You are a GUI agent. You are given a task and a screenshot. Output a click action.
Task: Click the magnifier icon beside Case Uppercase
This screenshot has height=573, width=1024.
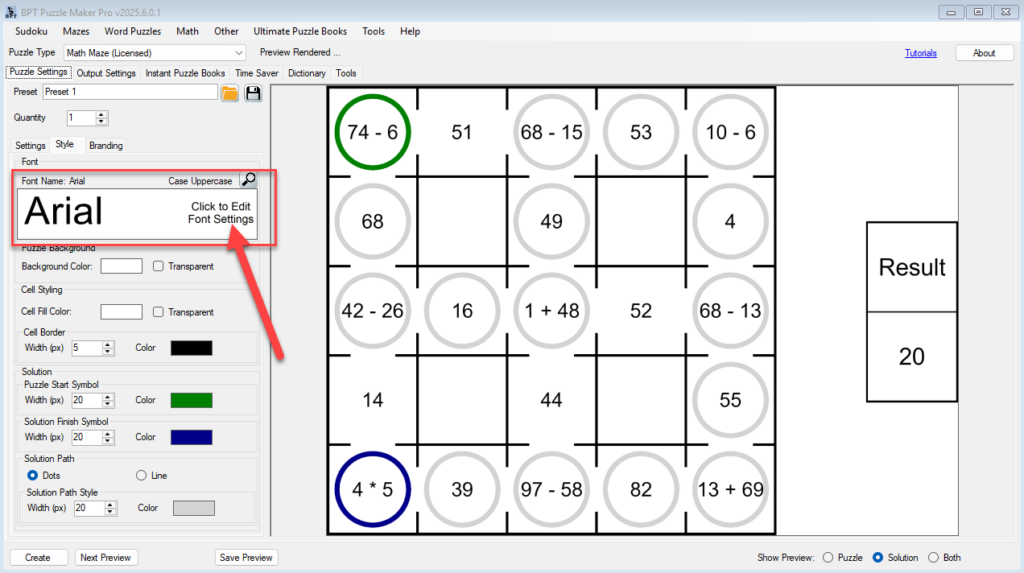[x=248, y=180]
